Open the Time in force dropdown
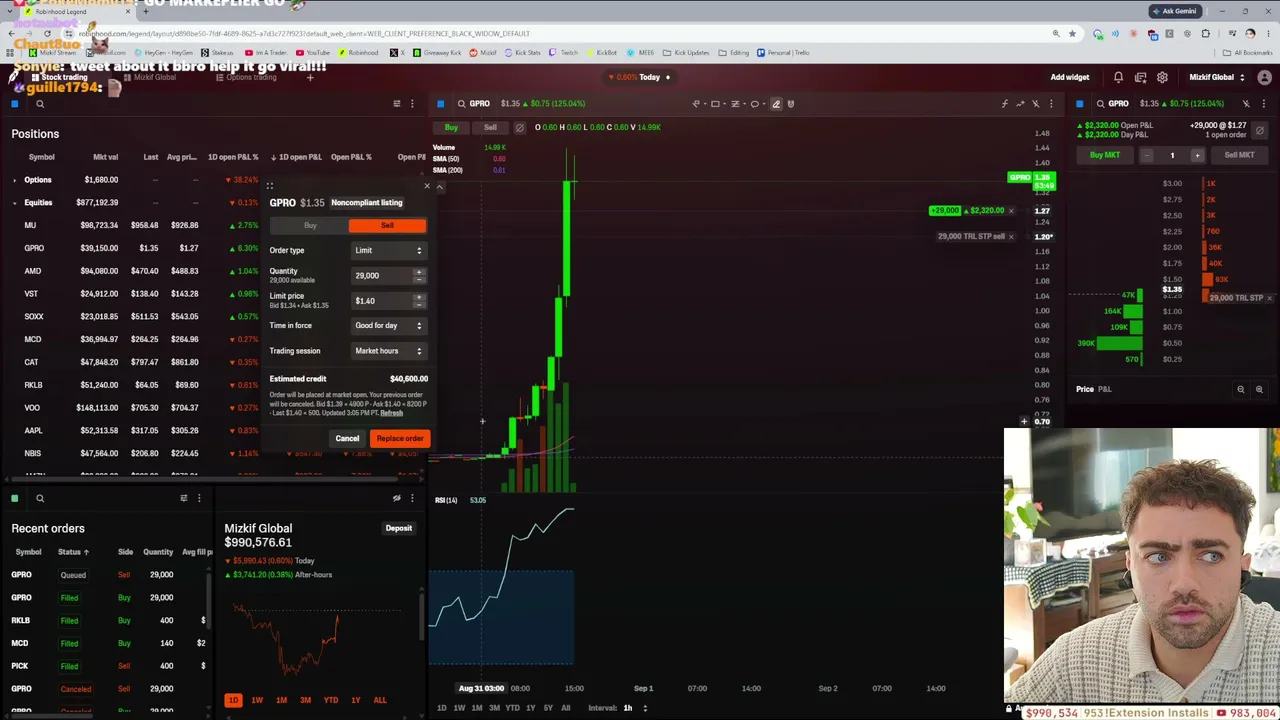Viewport: 1280px width, 720px height. click(388, 326)
